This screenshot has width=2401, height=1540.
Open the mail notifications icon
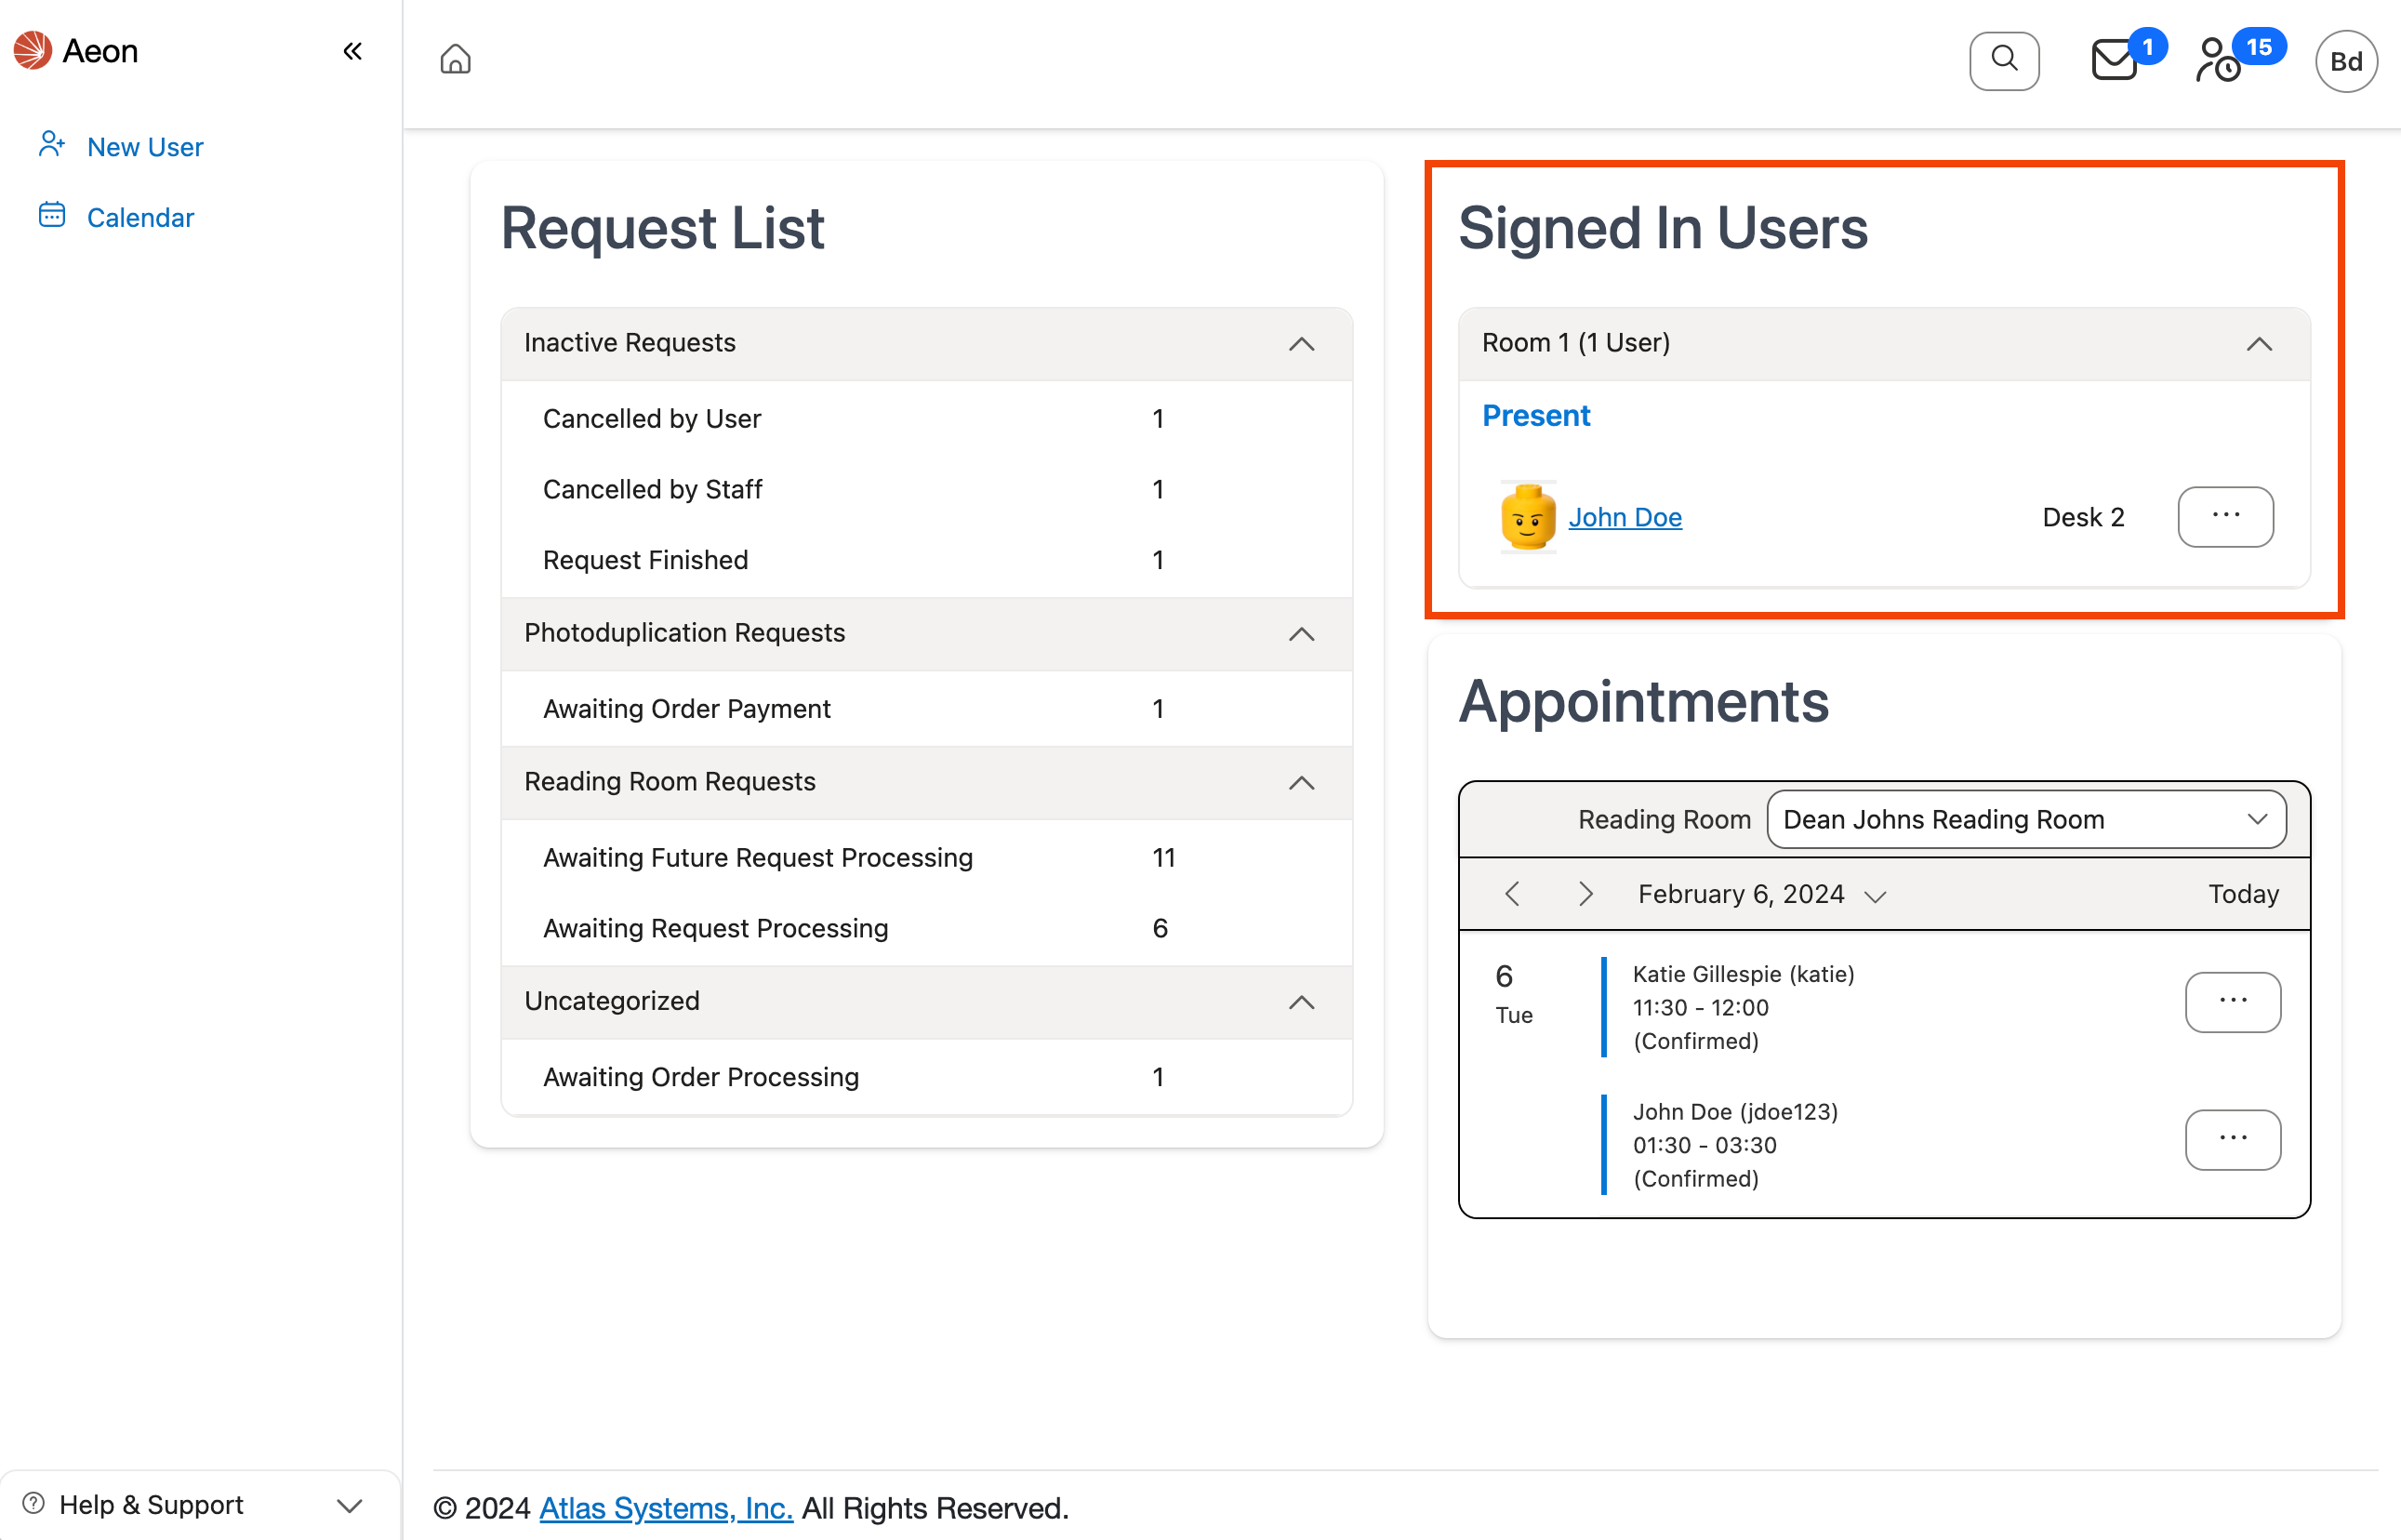coord(2114,60)
